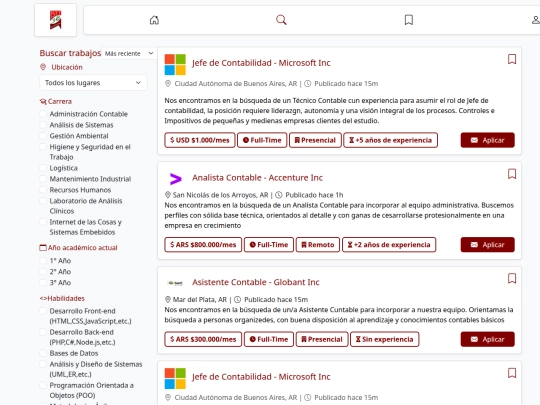540x405 pixels.
Task: Click the ARS $300.000/mes salary tag
Action: pyautogui.click(x=203, y=339)
